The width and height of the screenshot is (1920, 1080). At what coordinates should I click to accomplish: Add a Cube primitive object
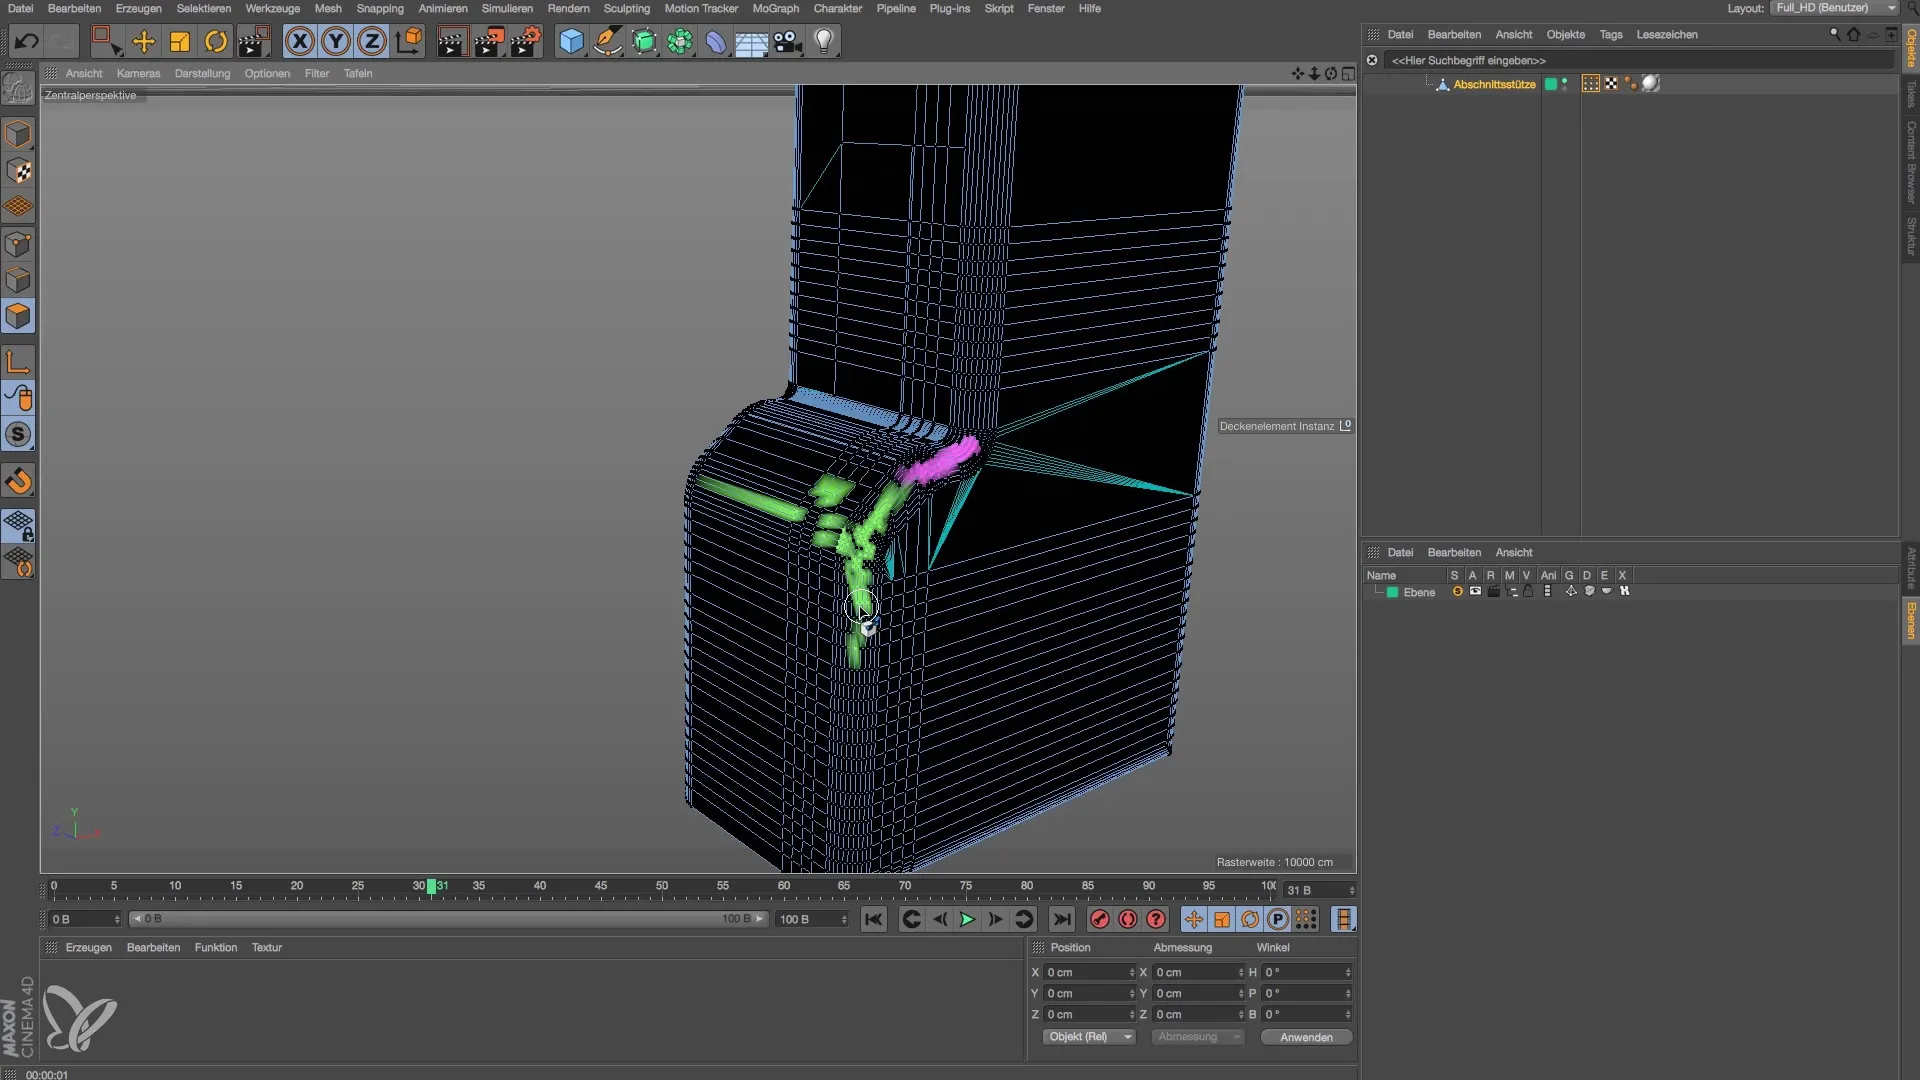coord(571,41)
